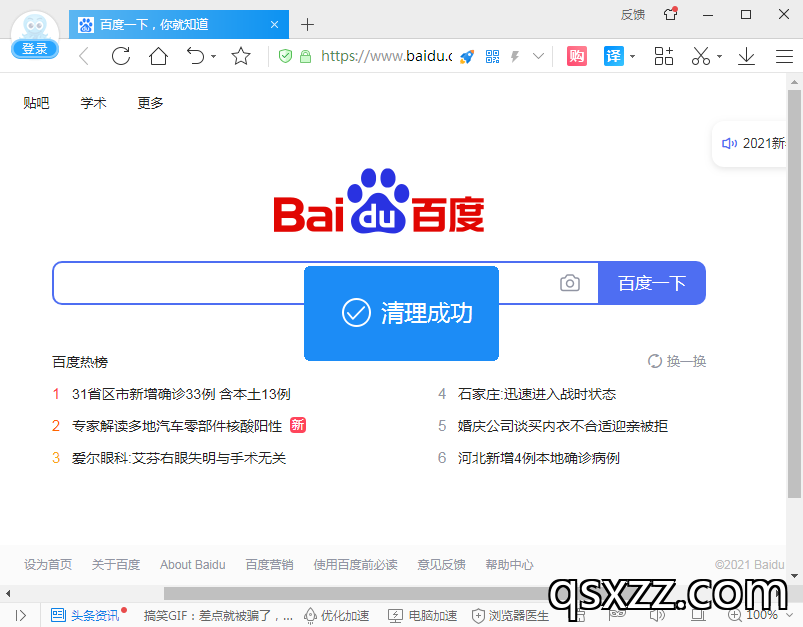This screenshot has height=627, width=803.
Task: Click the 登录 login avatar button
Action: (x=35, y=49)
